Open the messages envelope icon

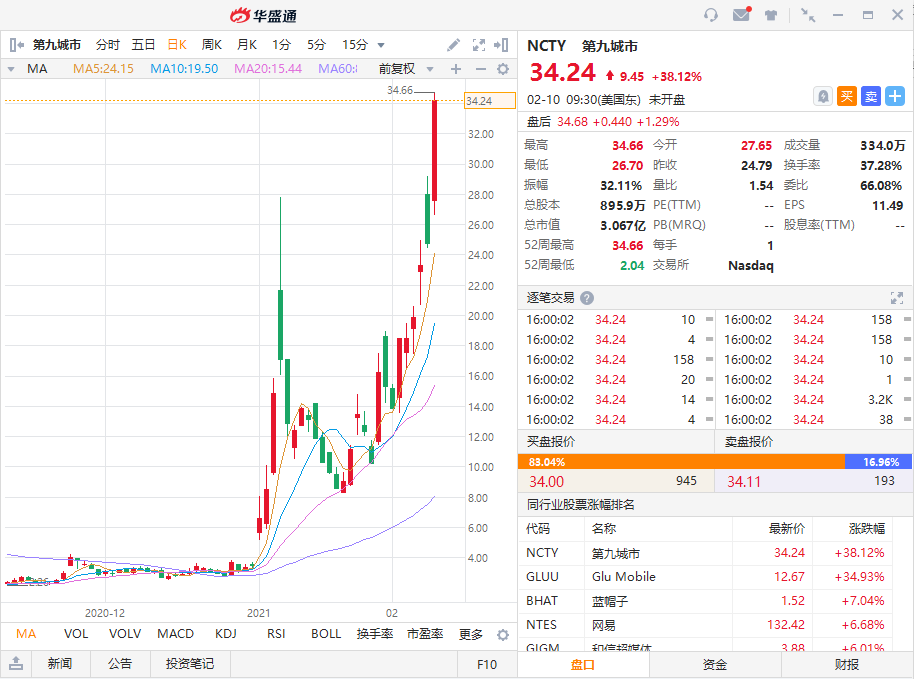click(x=741, y=15)
